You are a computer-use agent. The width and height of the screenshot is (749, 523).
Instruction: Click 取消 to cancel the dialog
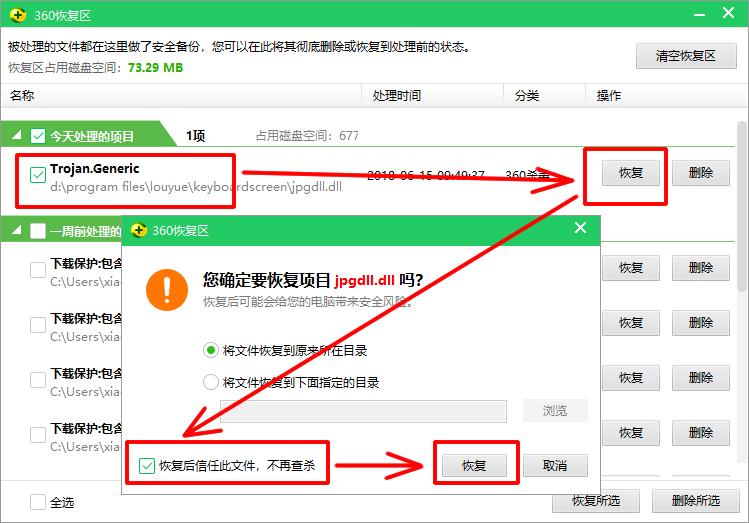coord(555,465)
